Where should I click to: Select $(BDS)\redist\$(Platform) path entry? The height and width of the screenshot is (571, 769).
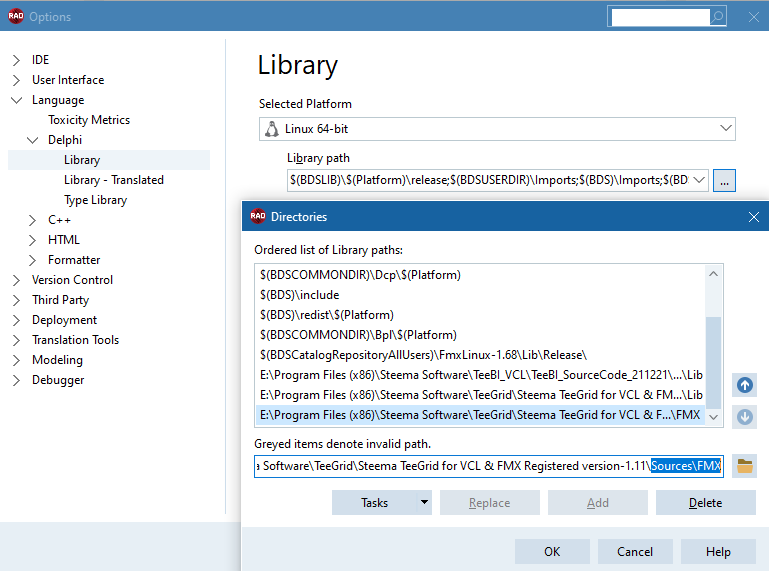pyautogui.click(x=480, y=315)
